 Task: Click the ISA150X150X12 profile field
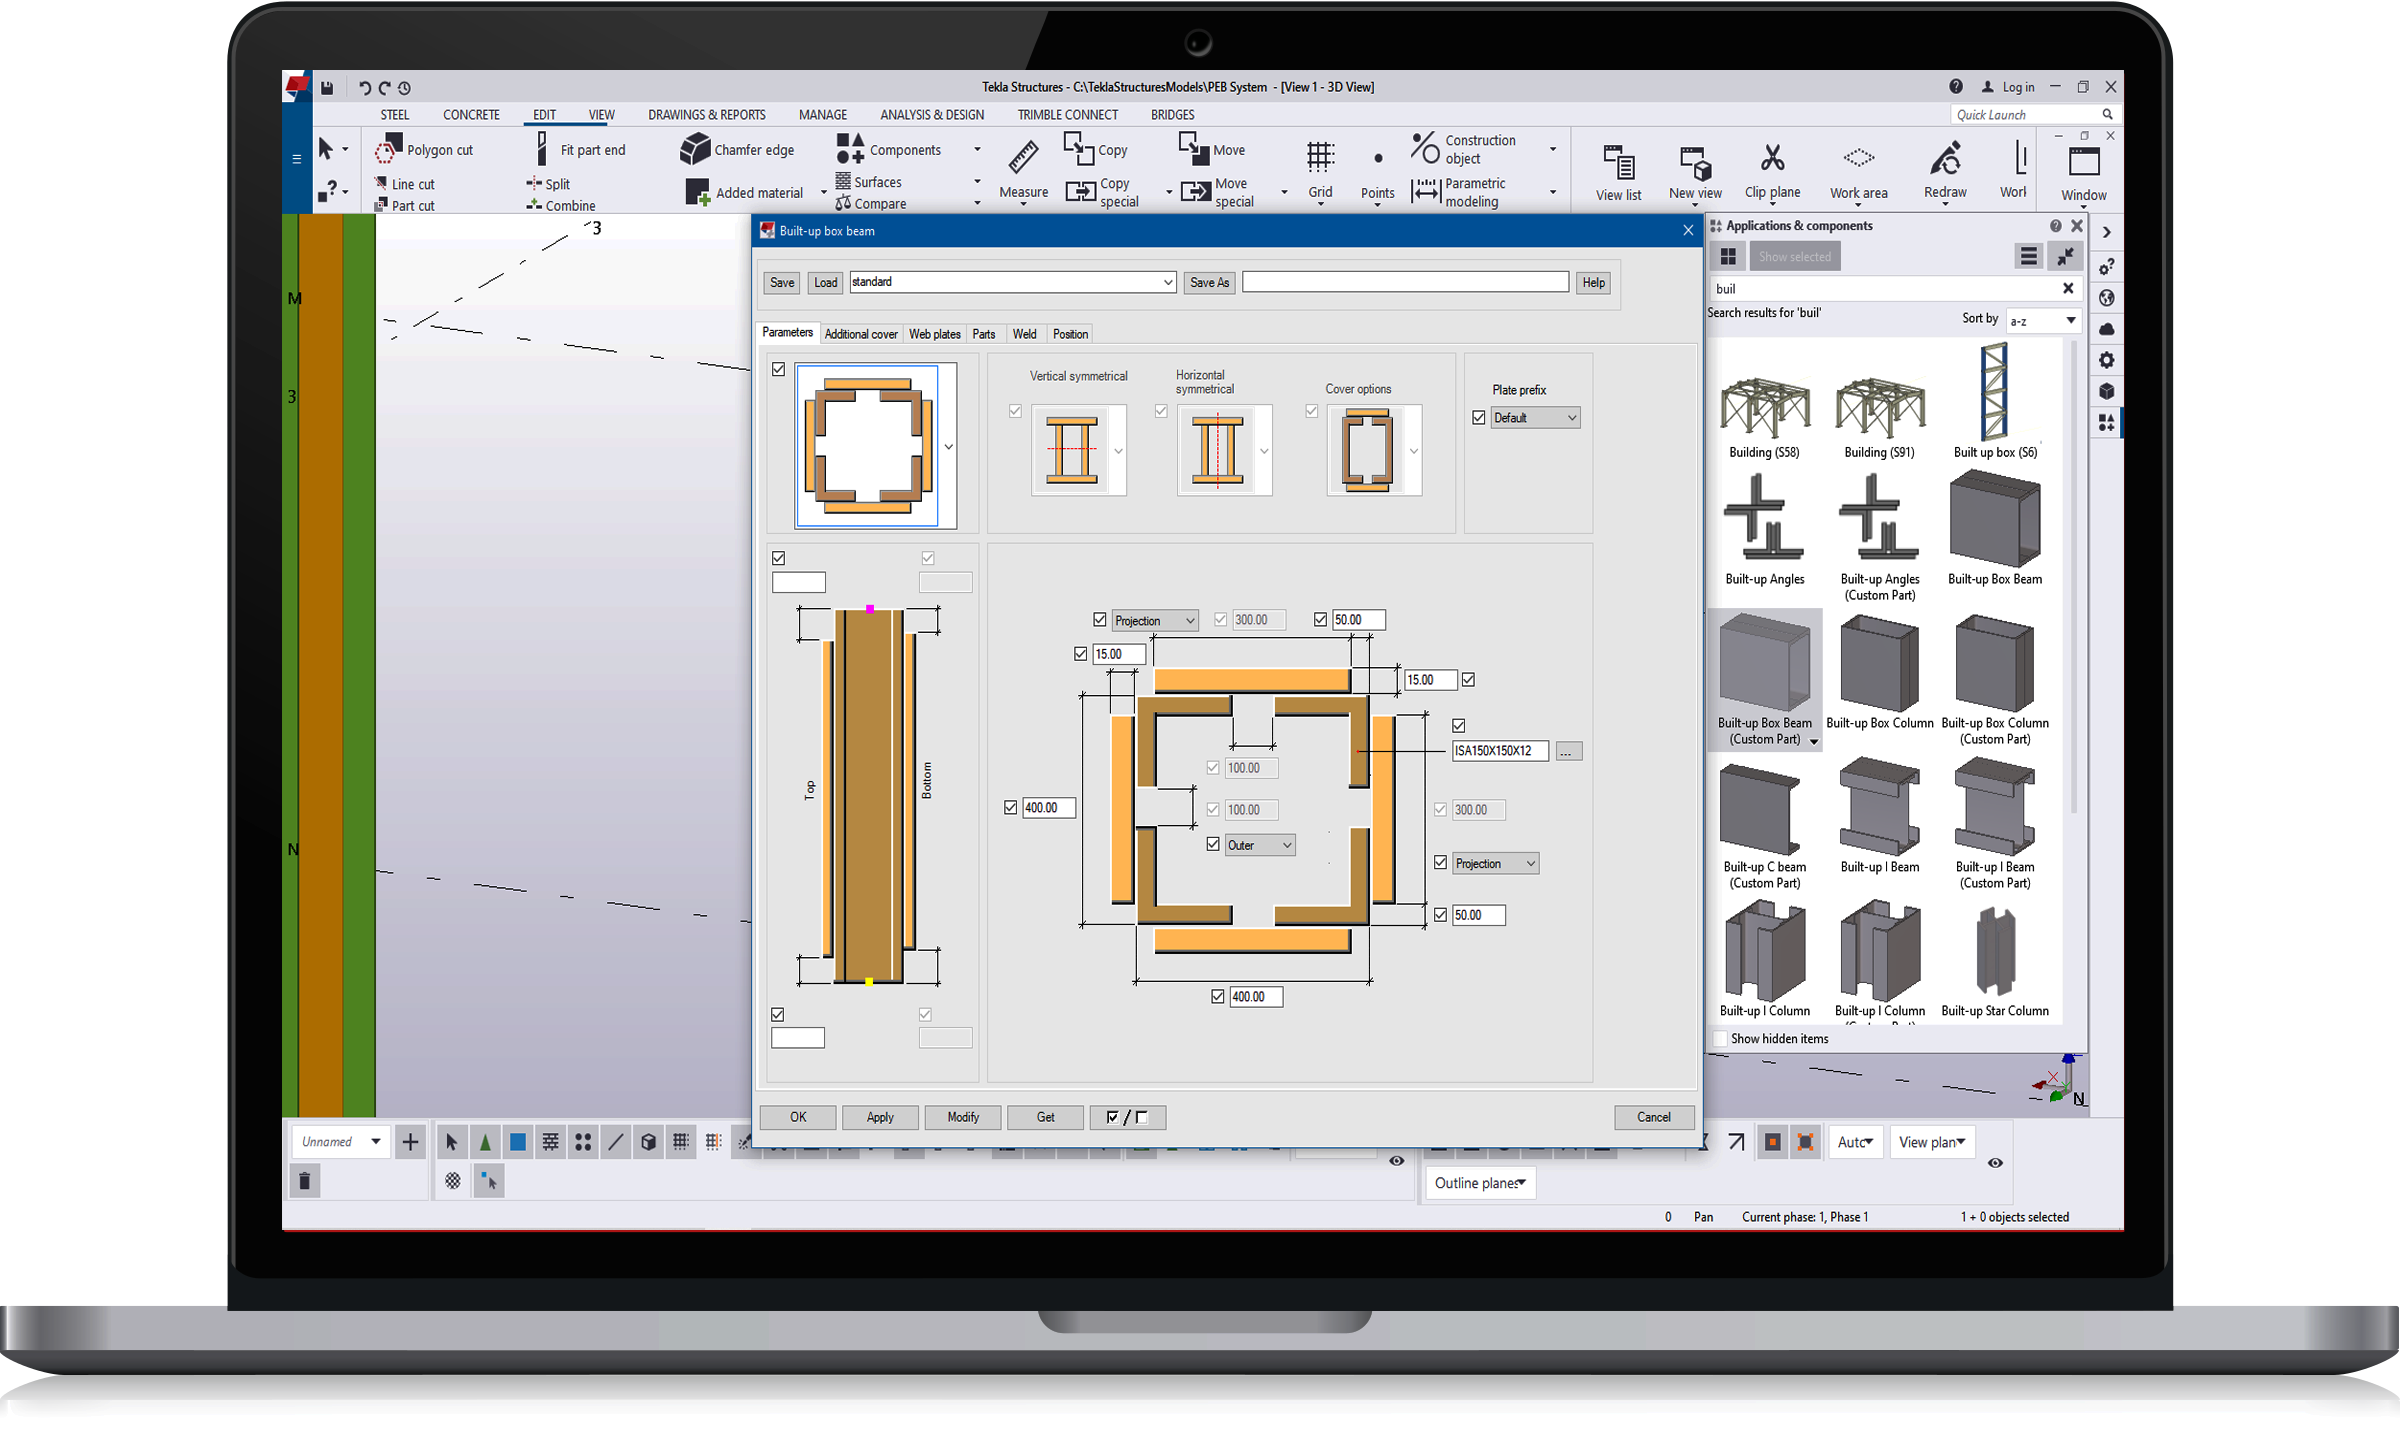(x=1499, y=751)
